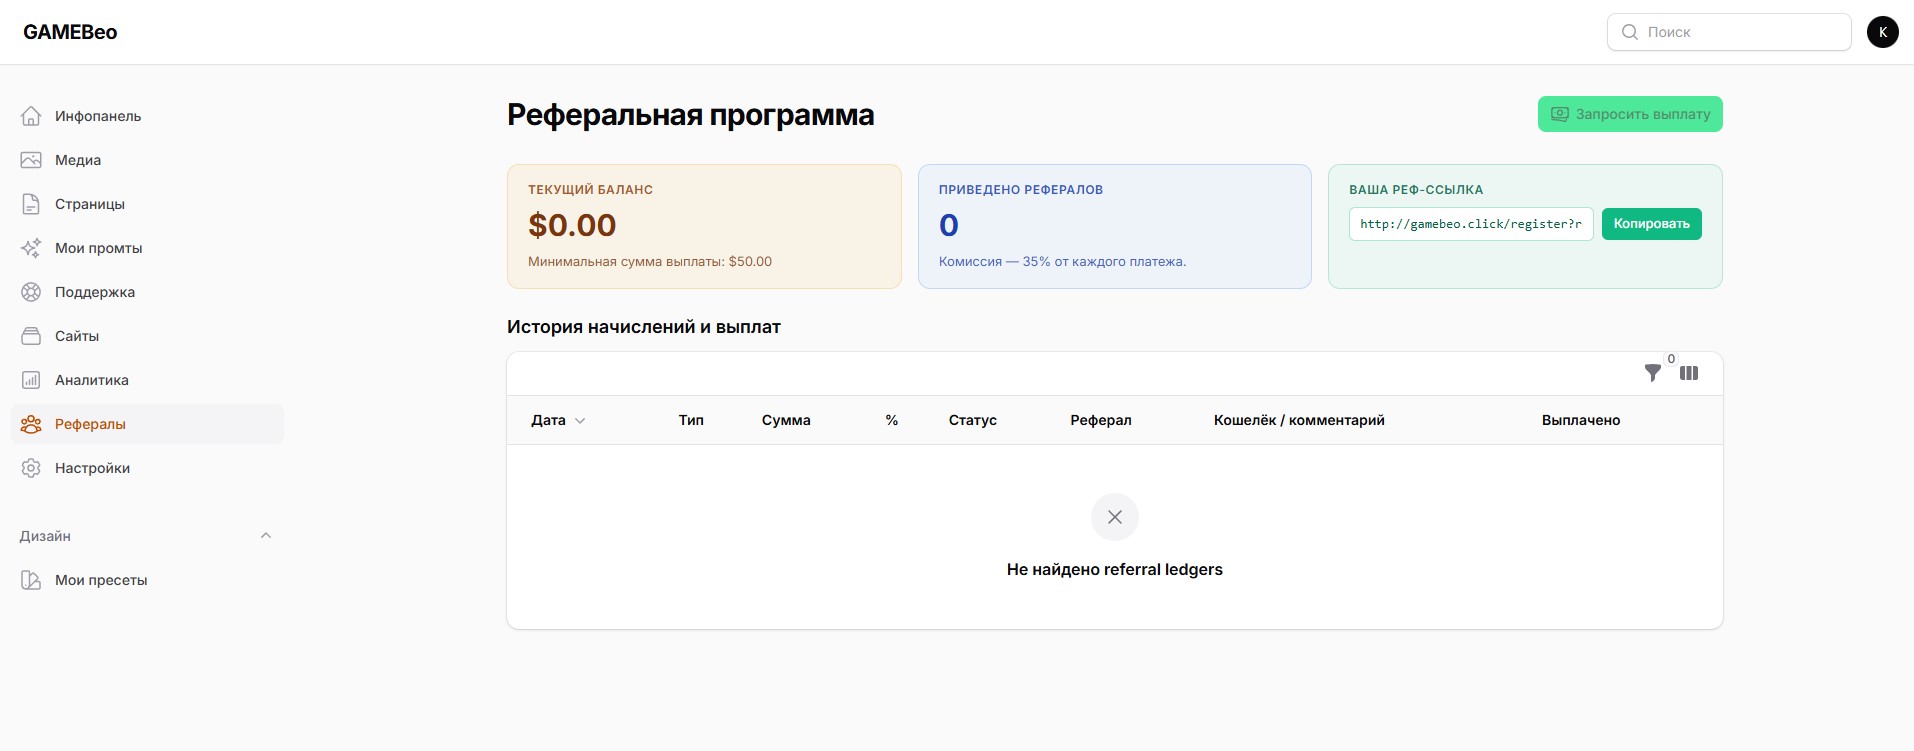The height and width of the screenshot is (751, 1914).
Task: Click the Медиа image icon
Action: pyautogui.click(x=31, y=160)
